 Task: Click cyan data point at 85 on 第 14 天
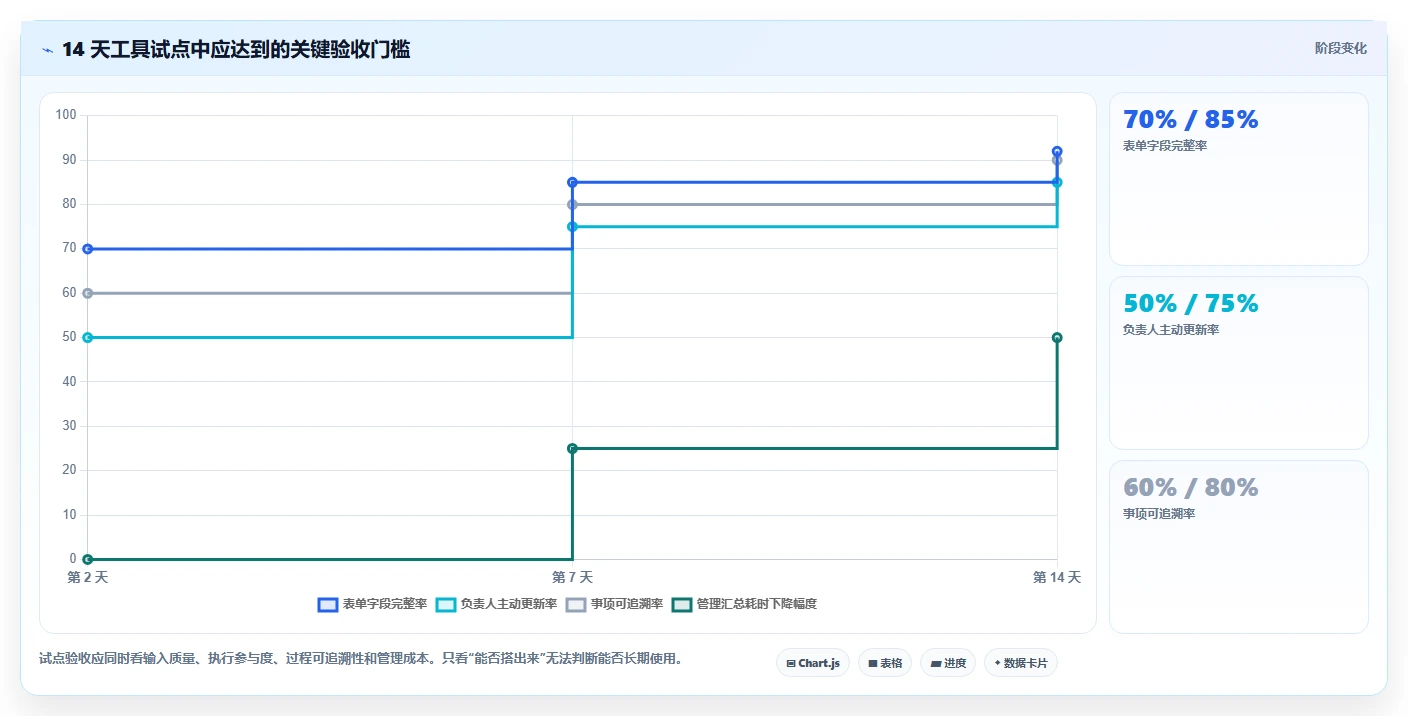point(1057,182)
